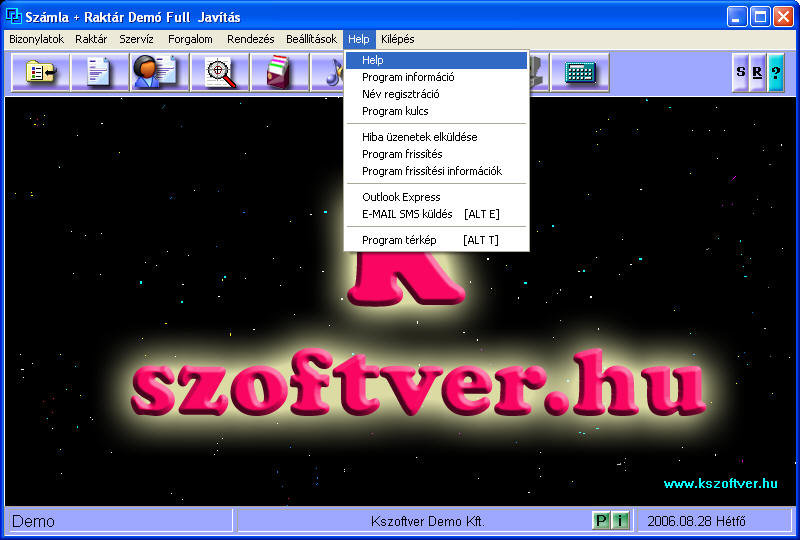
Task: Click the list-with-arrow toolbar icon
Action: click(x=40, y=72)
